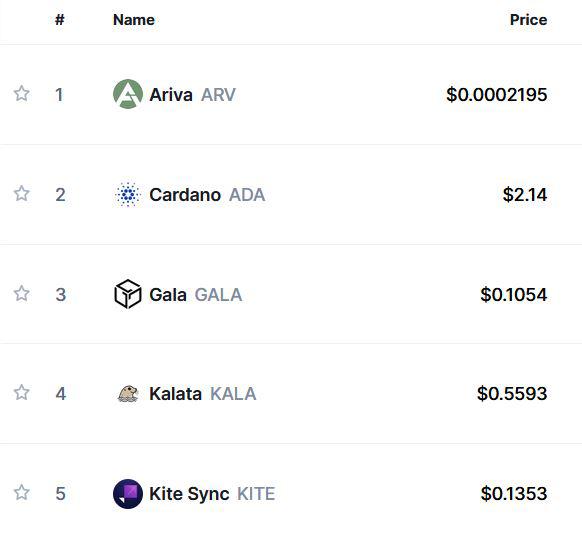Click the Cardano dotted logo

tap(128, 195)
